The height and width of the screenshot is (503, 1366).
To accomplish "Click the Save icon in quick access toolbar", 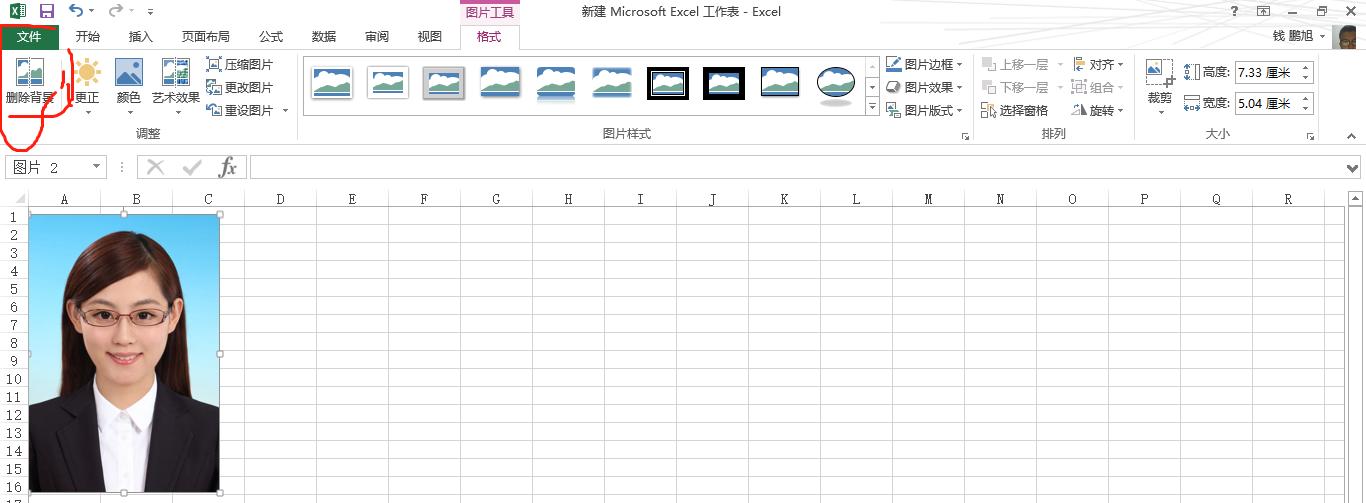I will point(46,11).
